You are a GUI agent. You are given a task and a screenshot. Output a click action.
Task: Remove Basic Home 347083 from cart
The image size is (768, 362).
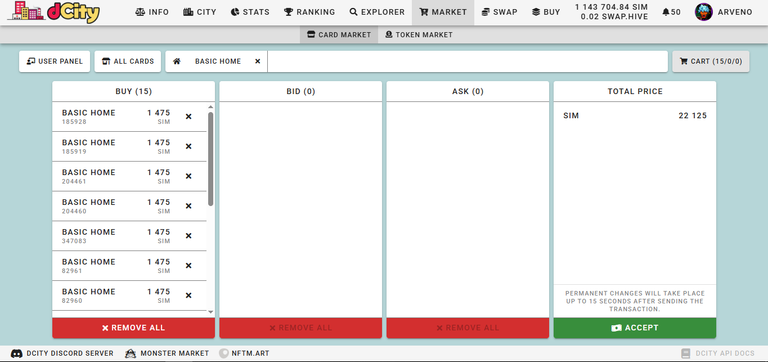tap(189, 236)
